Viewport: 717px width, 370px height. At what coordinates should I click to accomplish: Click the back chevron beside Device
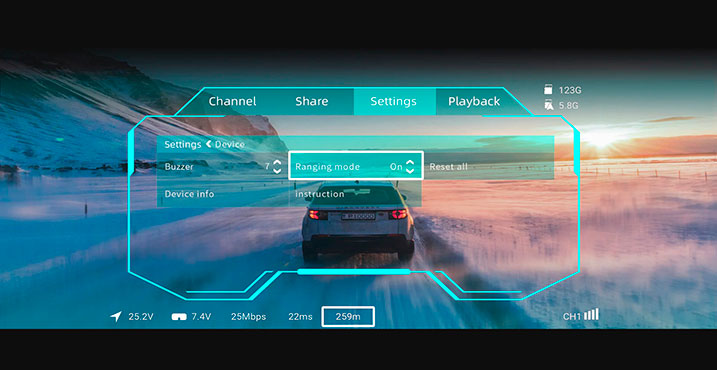tap(208, 145)
